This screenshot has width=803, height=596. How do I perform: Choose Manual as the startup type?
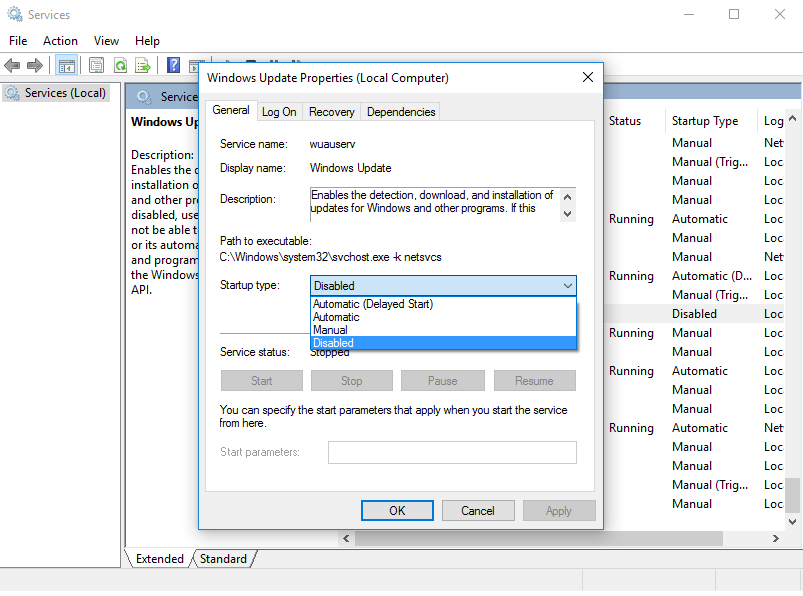coord(330,329)
